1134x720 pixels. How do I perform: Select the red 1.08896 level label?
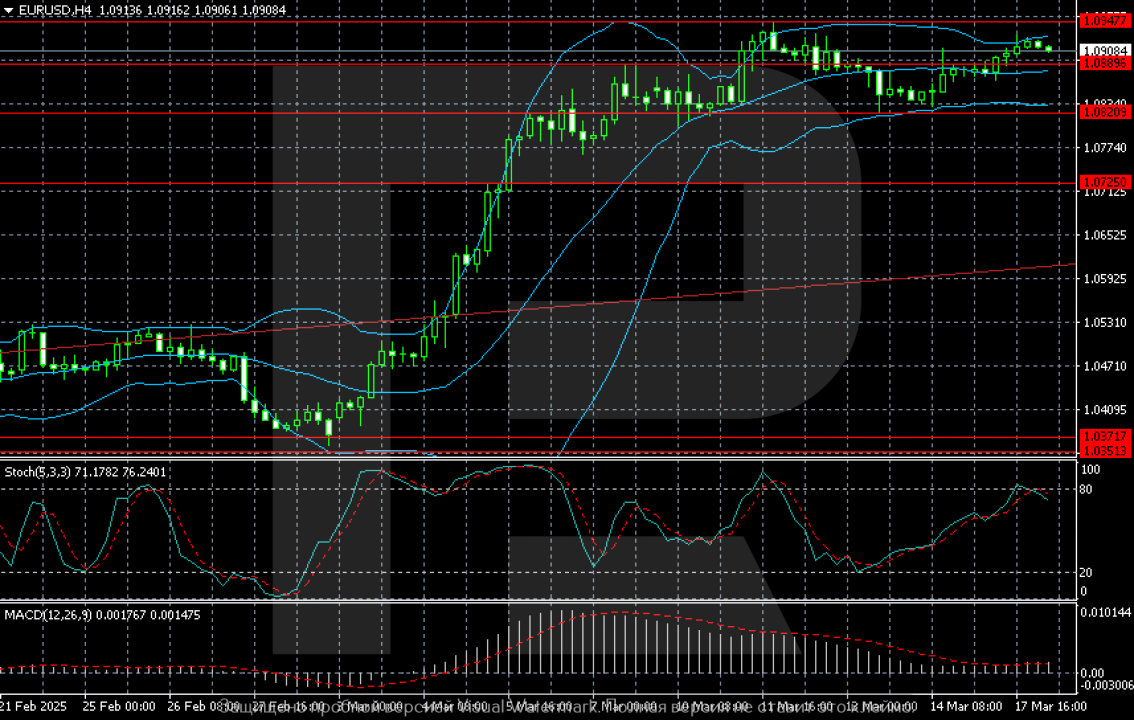coord(1104,63)
